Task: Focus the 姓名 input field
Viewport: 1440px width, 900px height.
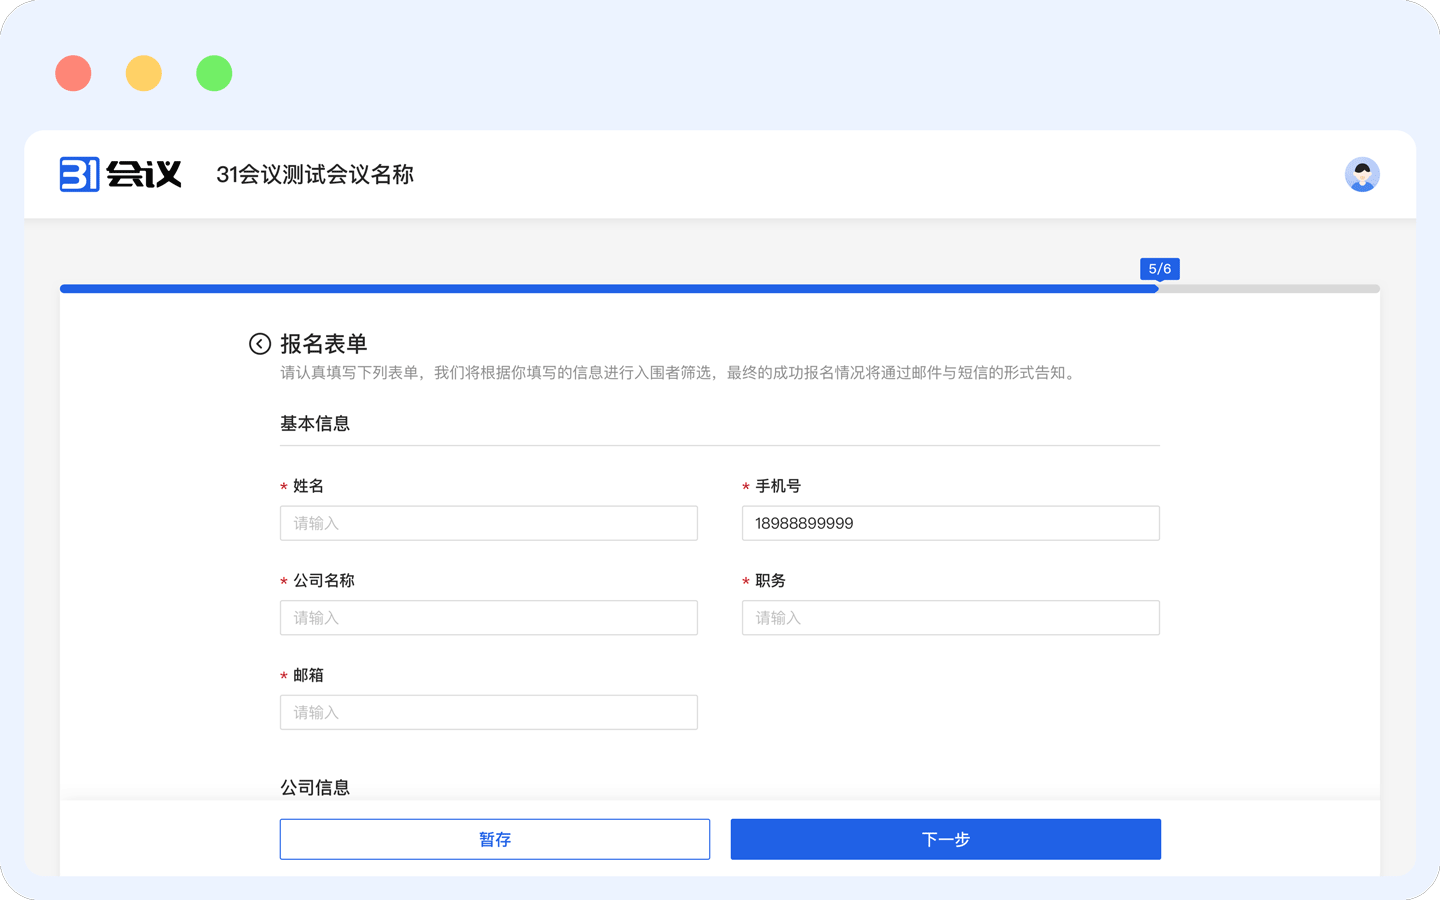Action: coord(488,523)
